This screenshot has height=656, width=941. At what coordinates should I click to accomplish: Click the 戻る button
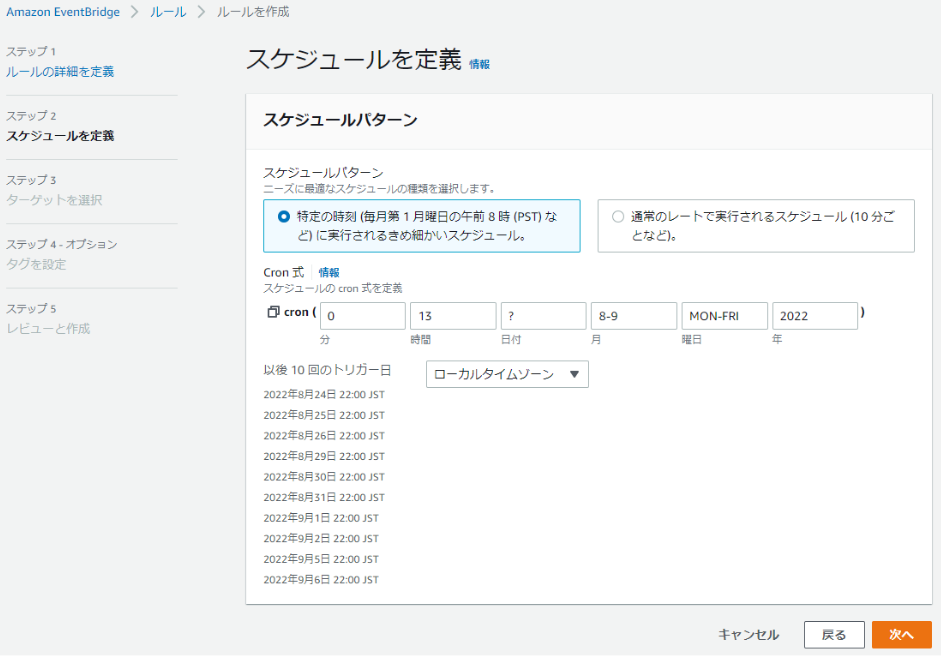(834, 635)
